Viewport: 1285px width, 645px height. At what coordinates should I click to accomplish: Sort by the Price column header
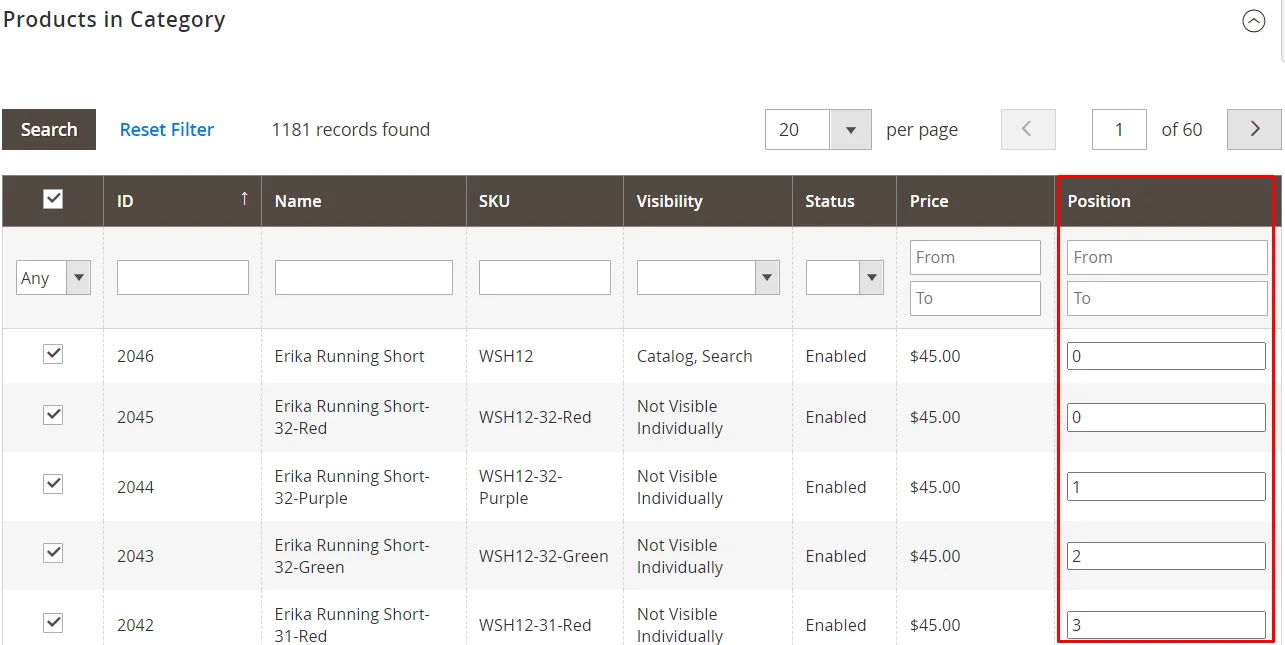[x=928, y=201]
